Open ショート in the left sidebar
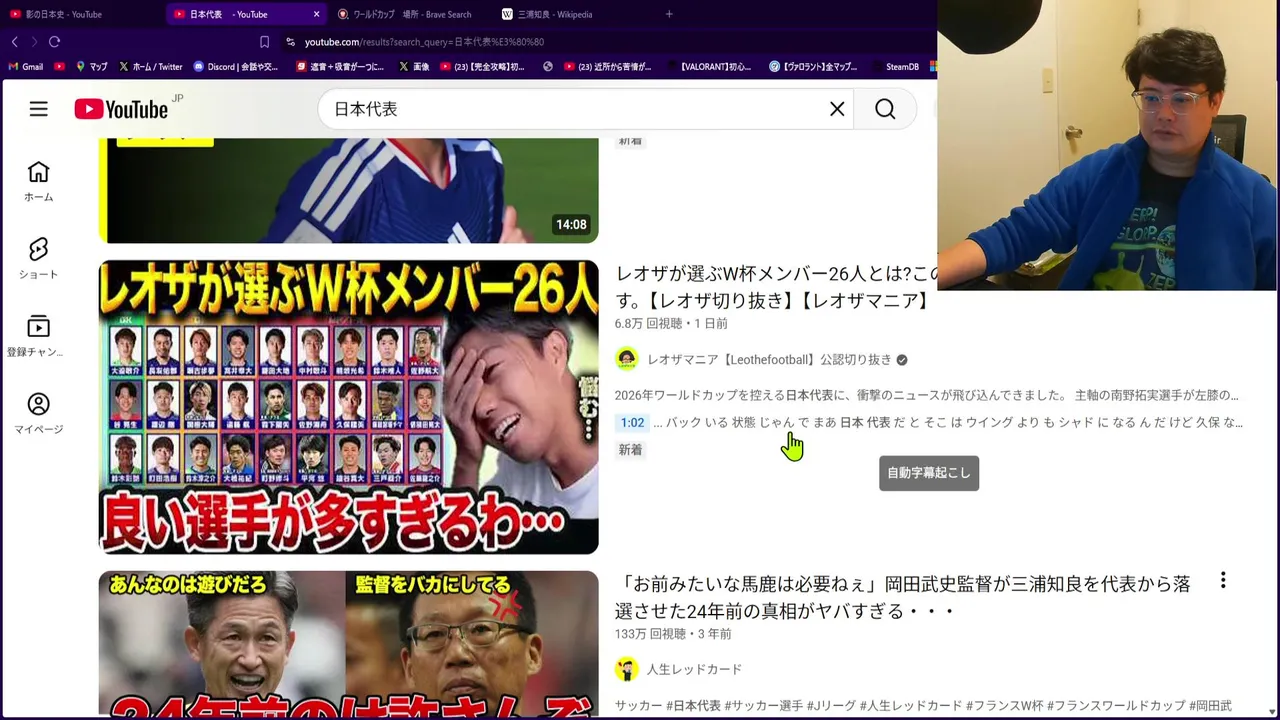 tap(38, 259)
